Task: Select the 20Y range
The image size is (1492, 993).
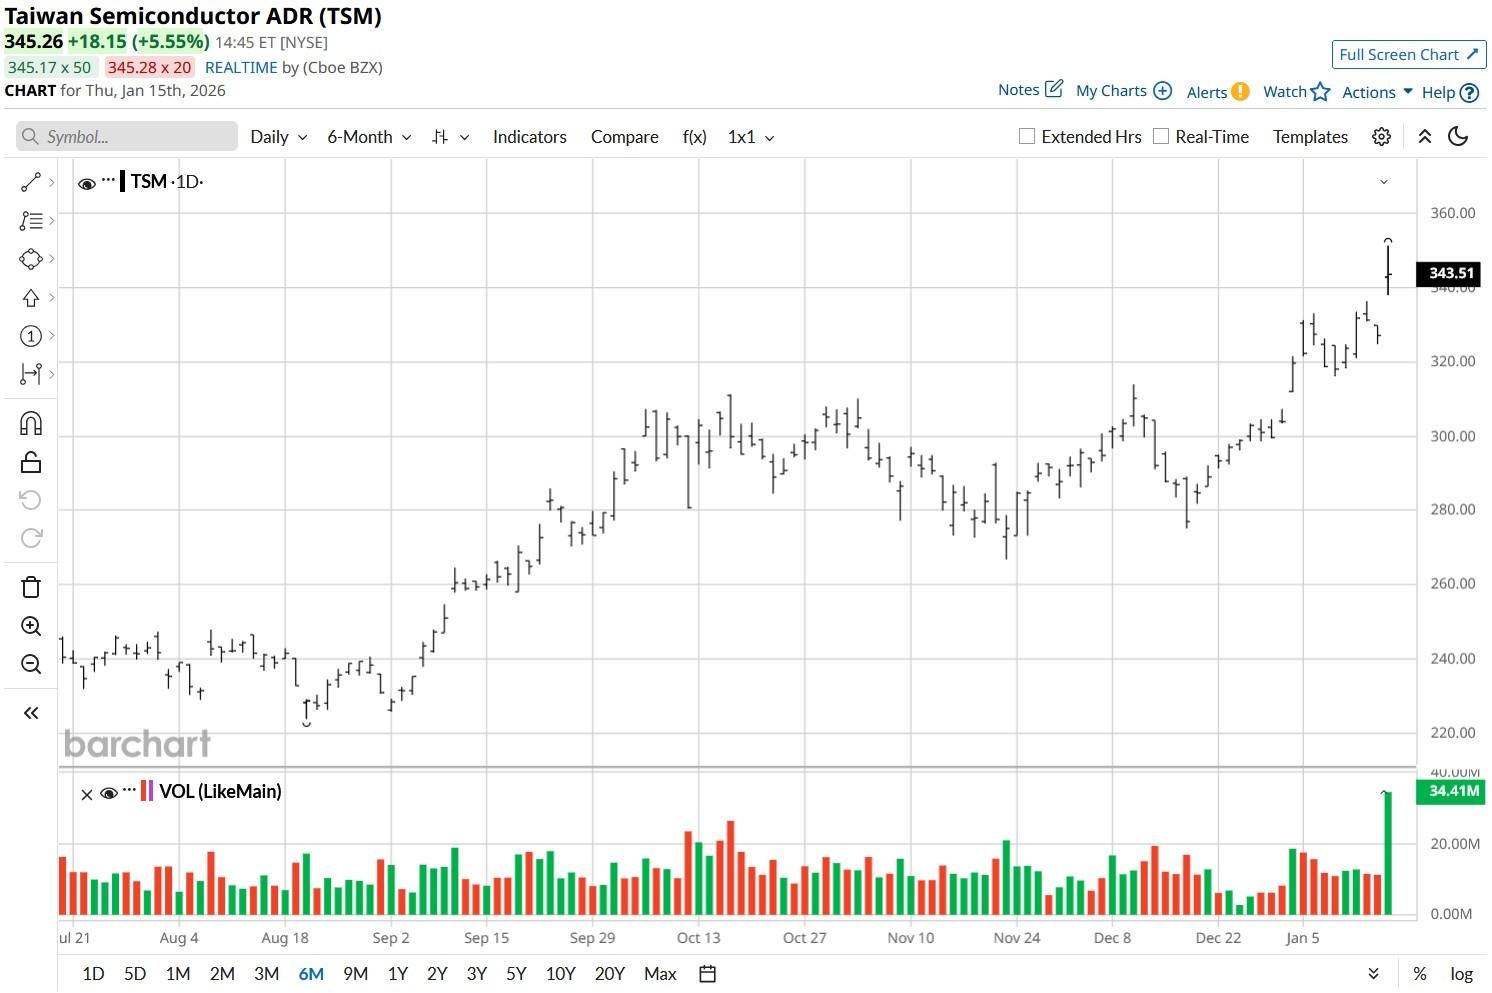Action: point(609,974)
